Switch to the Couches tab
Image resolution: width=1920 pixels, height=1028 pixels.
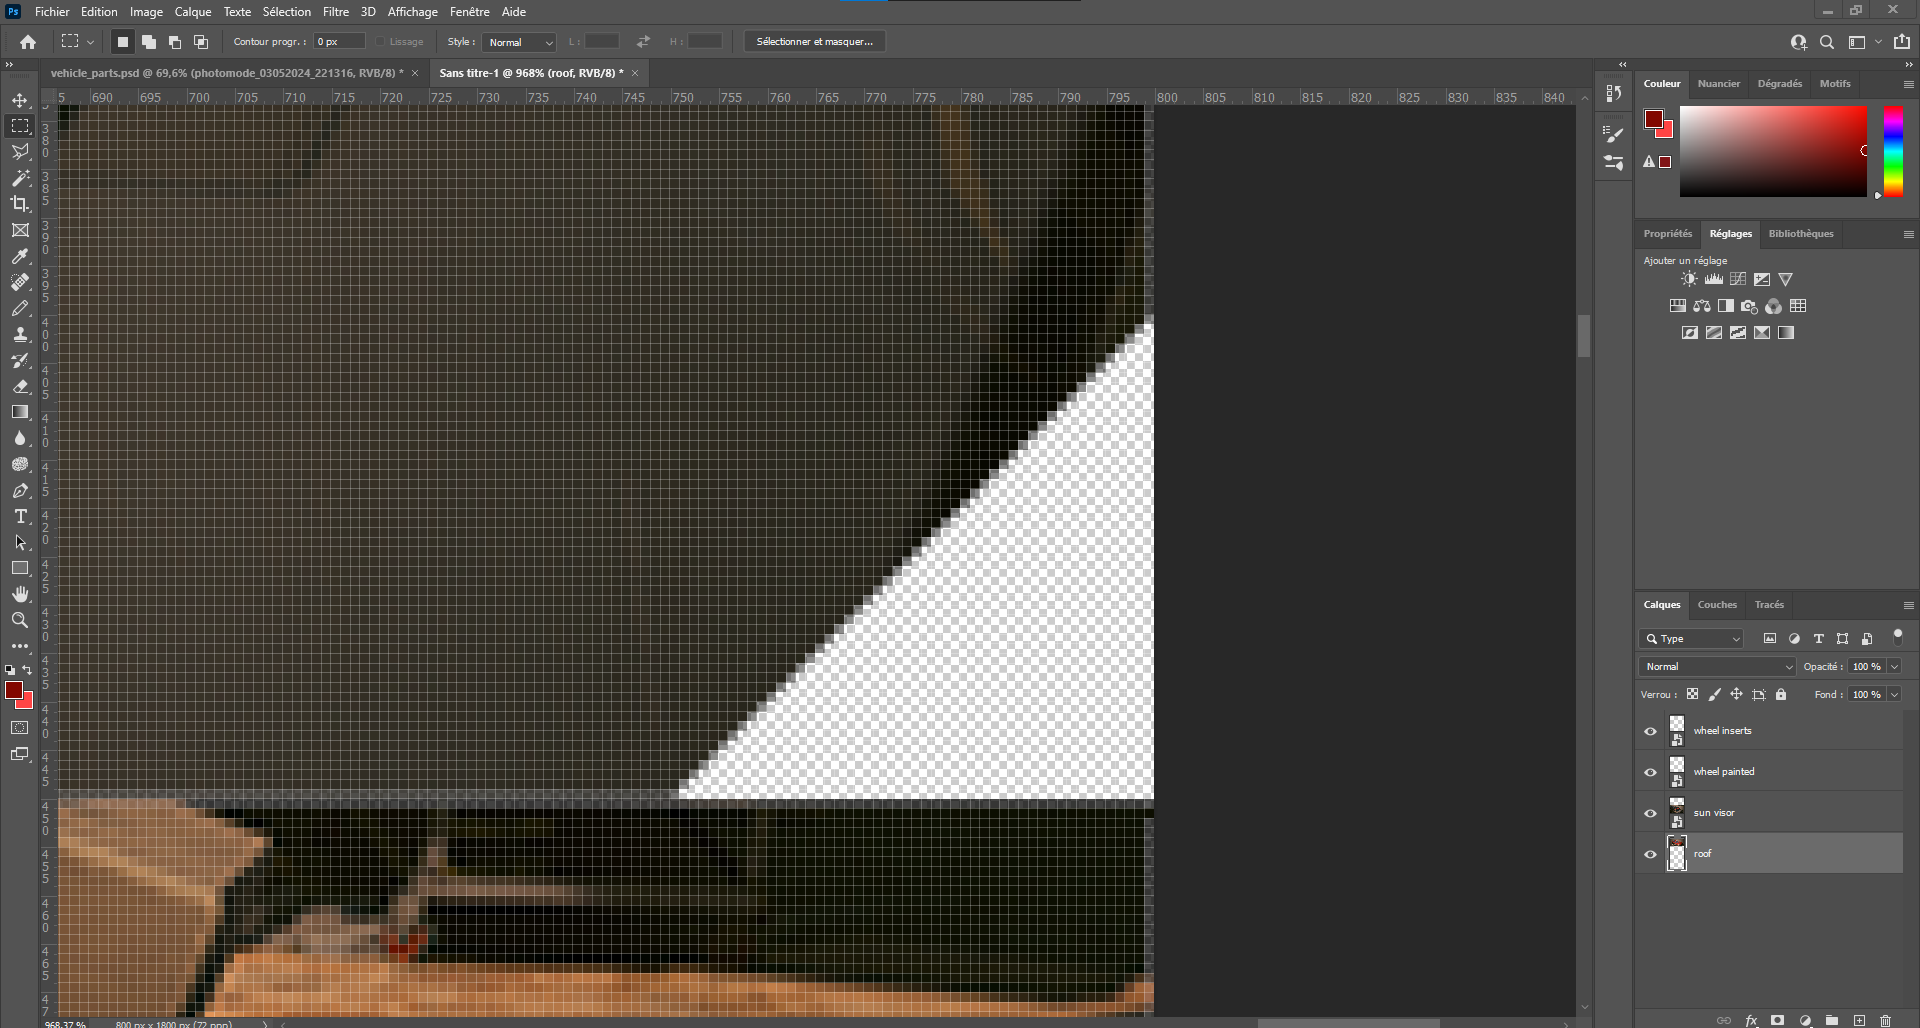click(1717, 605)
